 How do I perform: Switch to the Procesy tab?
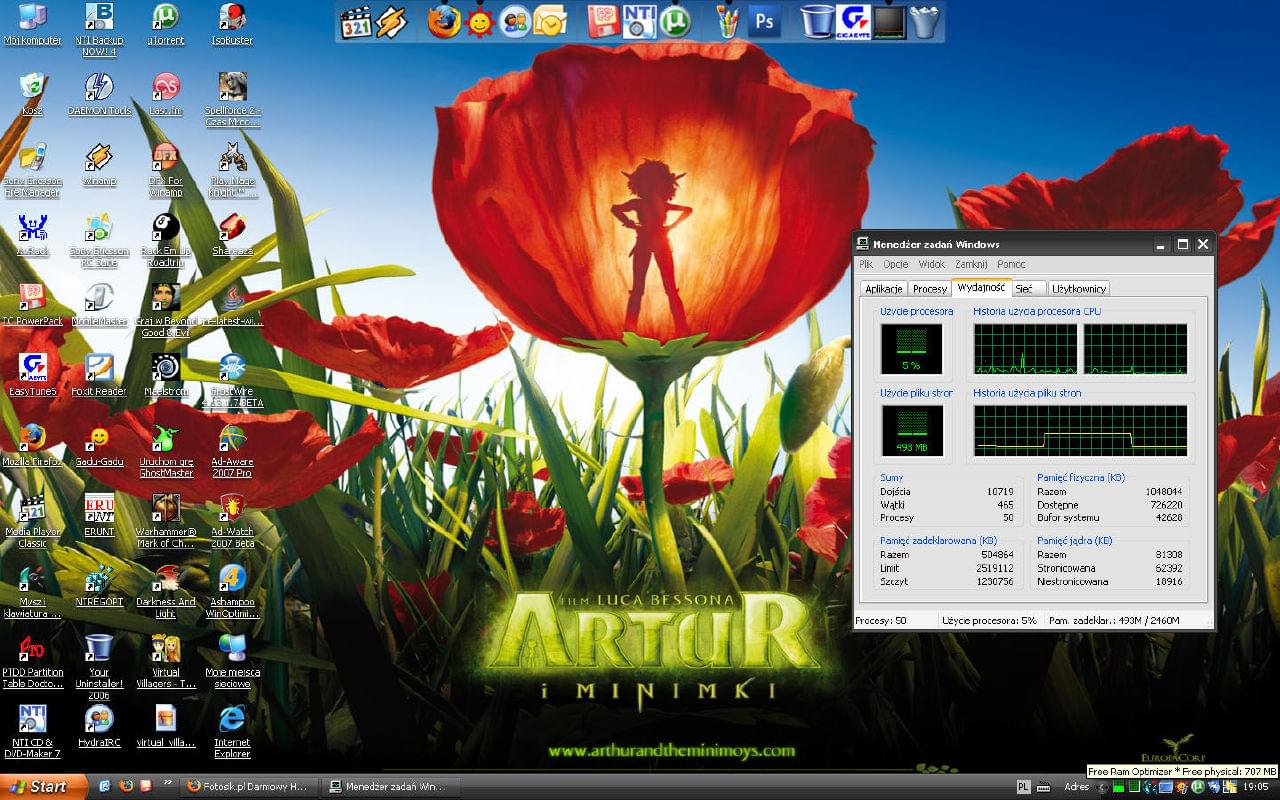click(930, 289)
